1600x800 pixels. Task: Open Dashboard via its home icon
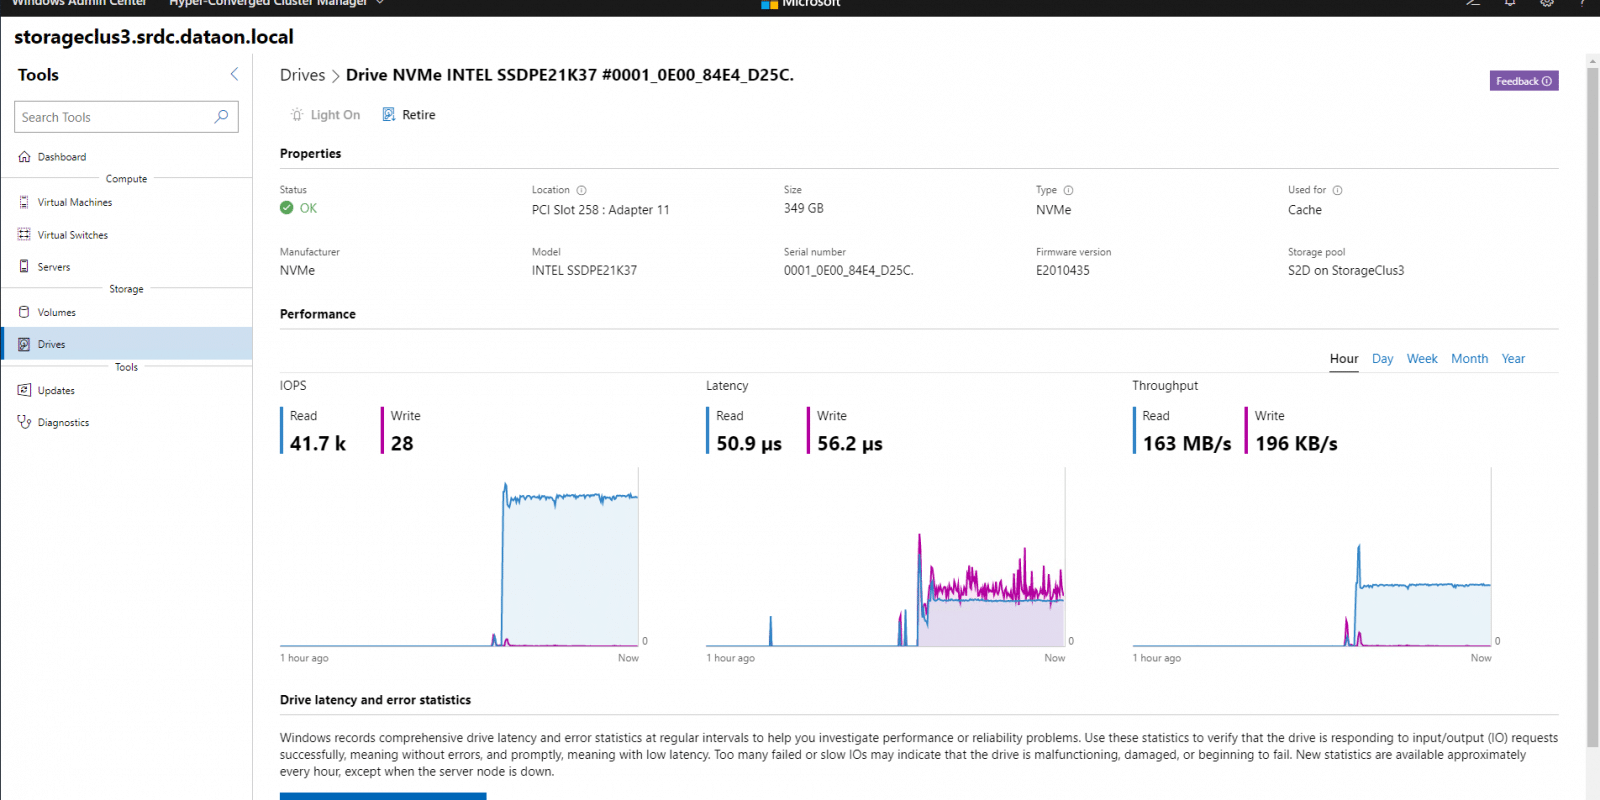pyautogui.click(x=24, y=157)
